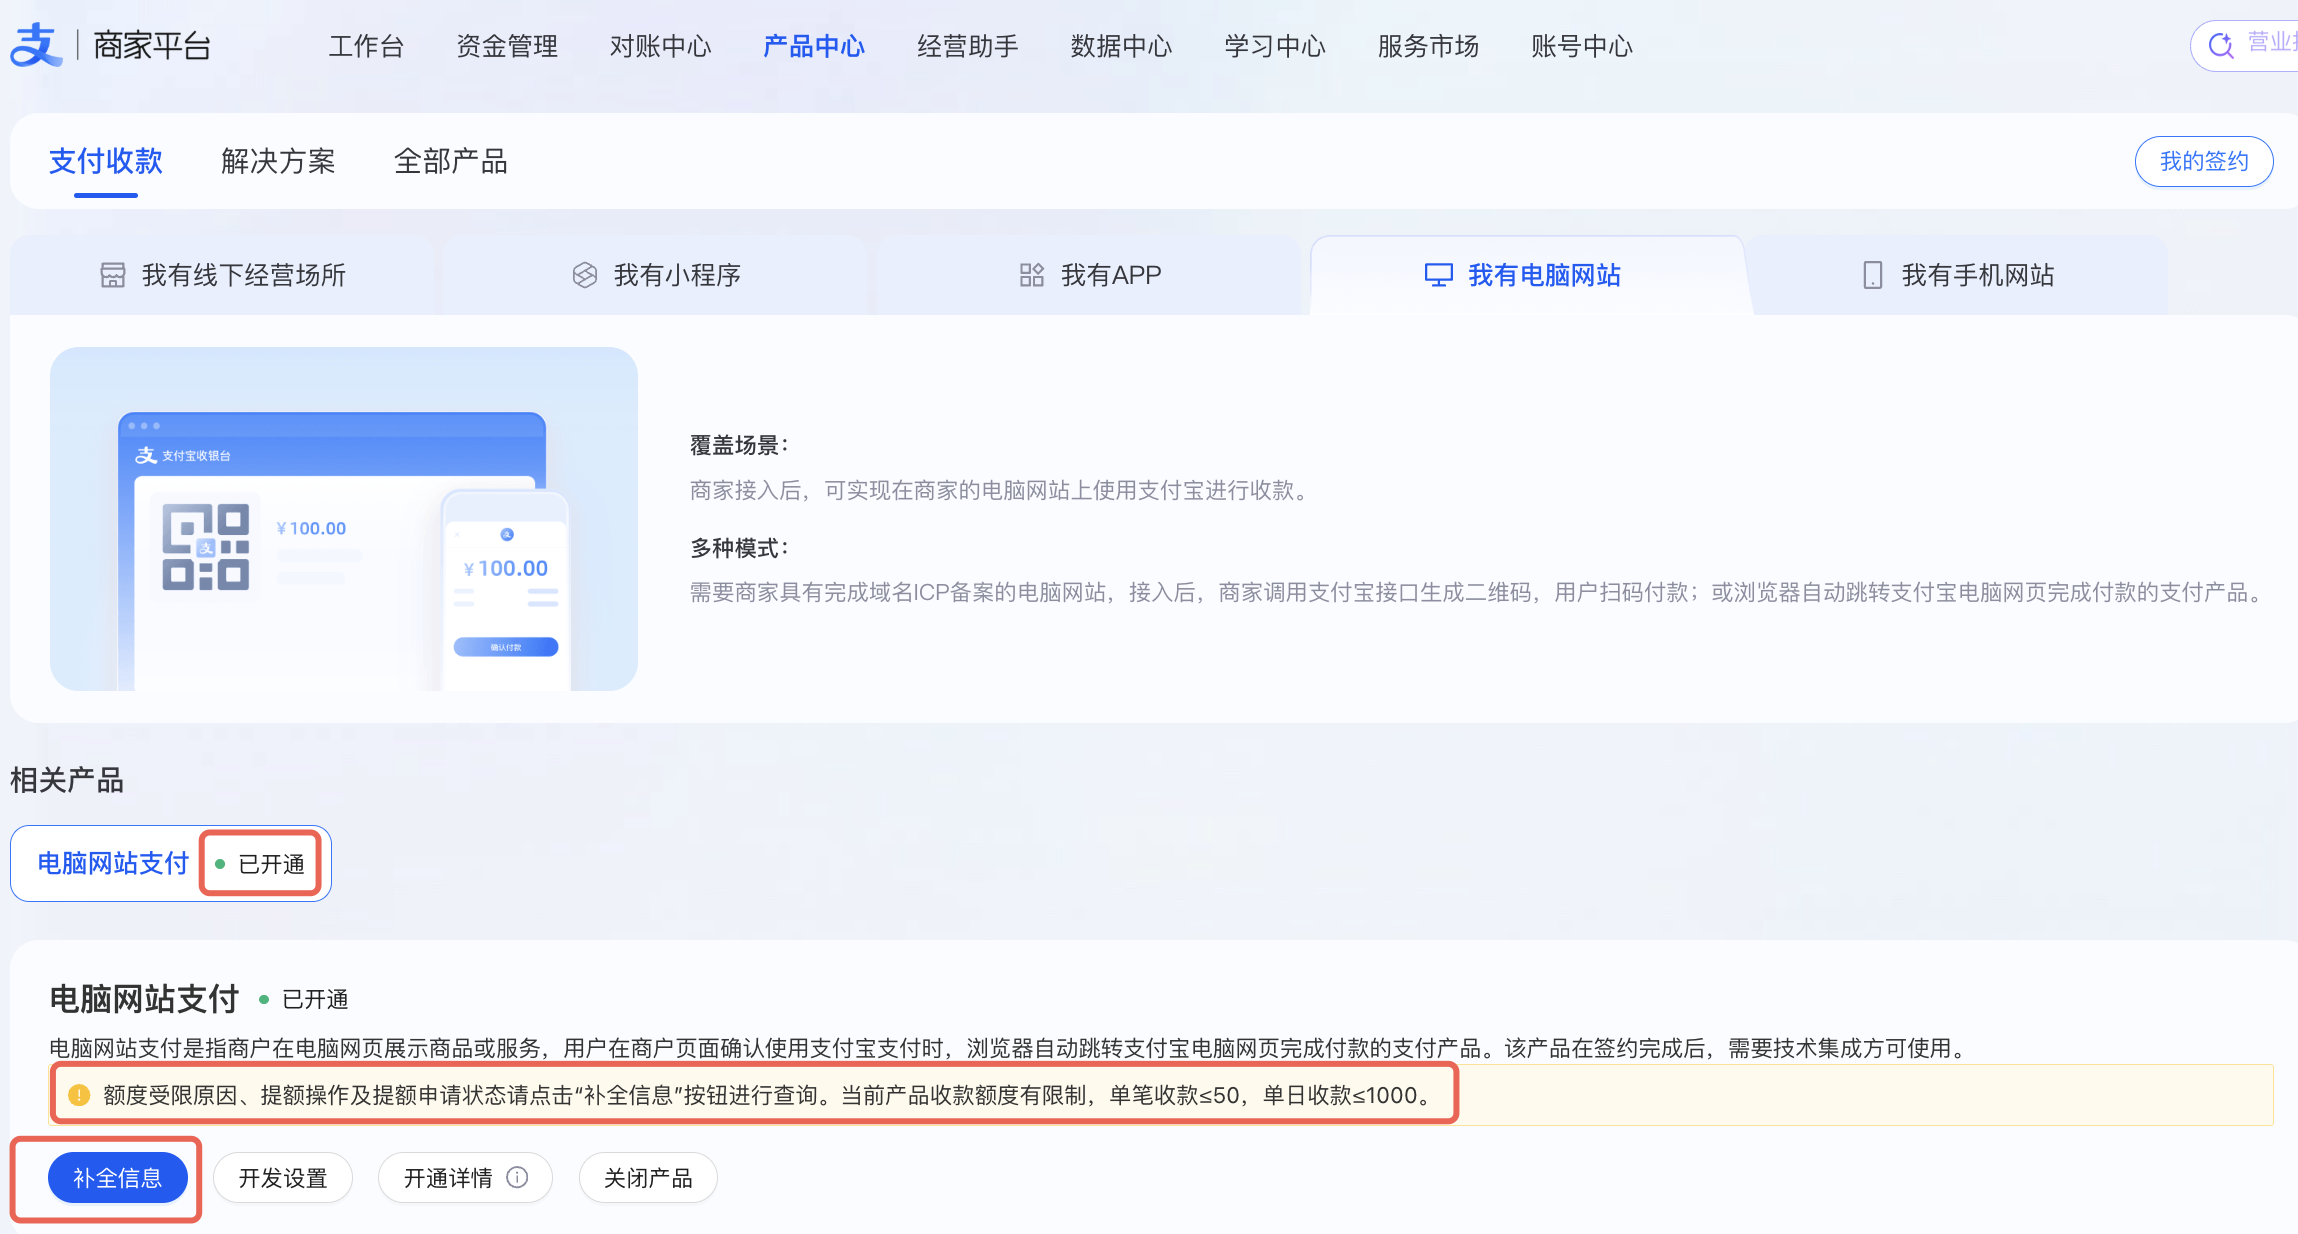Click the 相关产品 section heading
Viewport: 2298px width, 1234px height.
coord(67,780)
